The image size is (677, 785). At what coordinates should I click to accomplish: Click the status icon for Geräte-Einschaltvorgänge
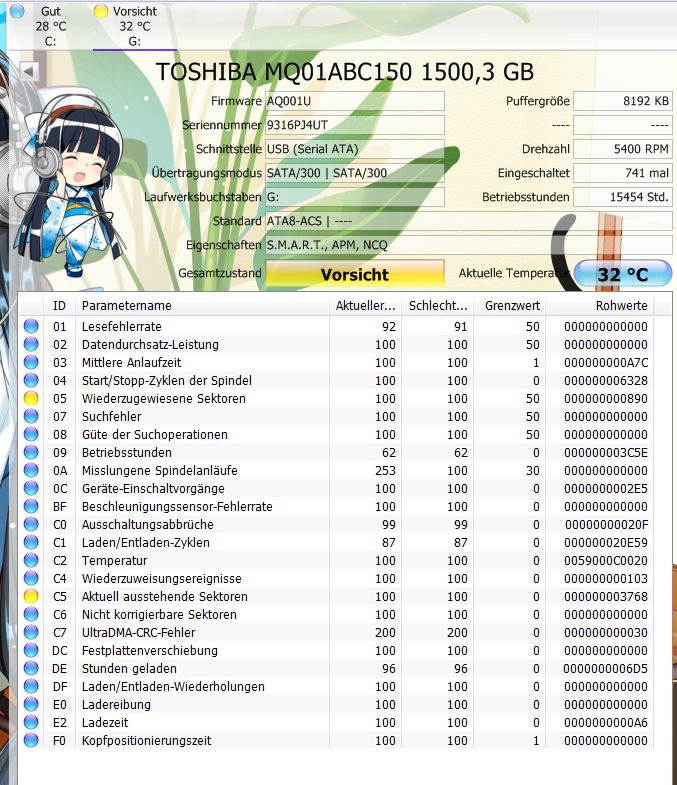31,489
